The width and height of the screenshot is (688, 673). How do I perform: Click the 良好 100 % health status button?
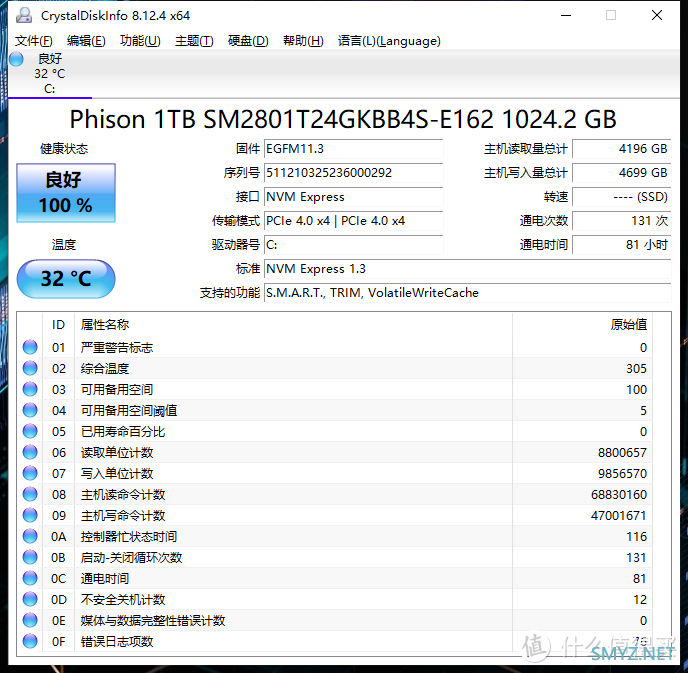(x=66, y=193)
